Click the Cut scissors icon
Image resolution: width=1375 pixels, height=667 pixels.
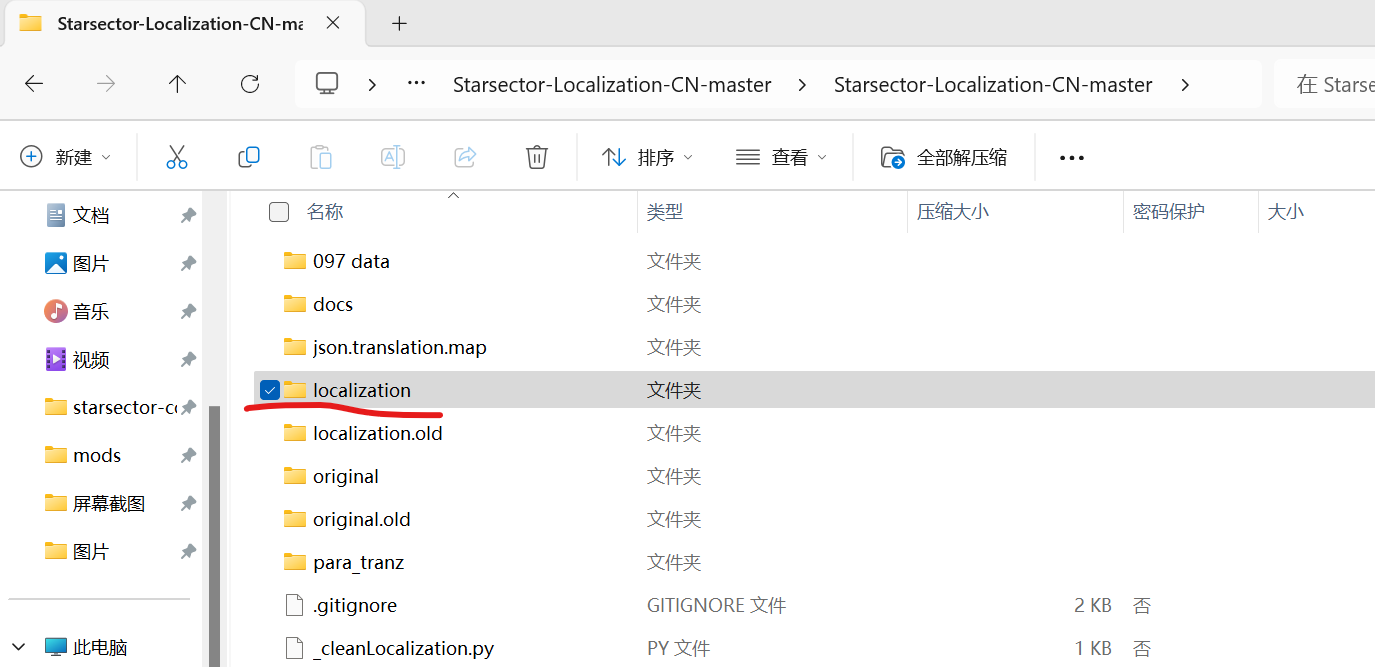point(177,157)
